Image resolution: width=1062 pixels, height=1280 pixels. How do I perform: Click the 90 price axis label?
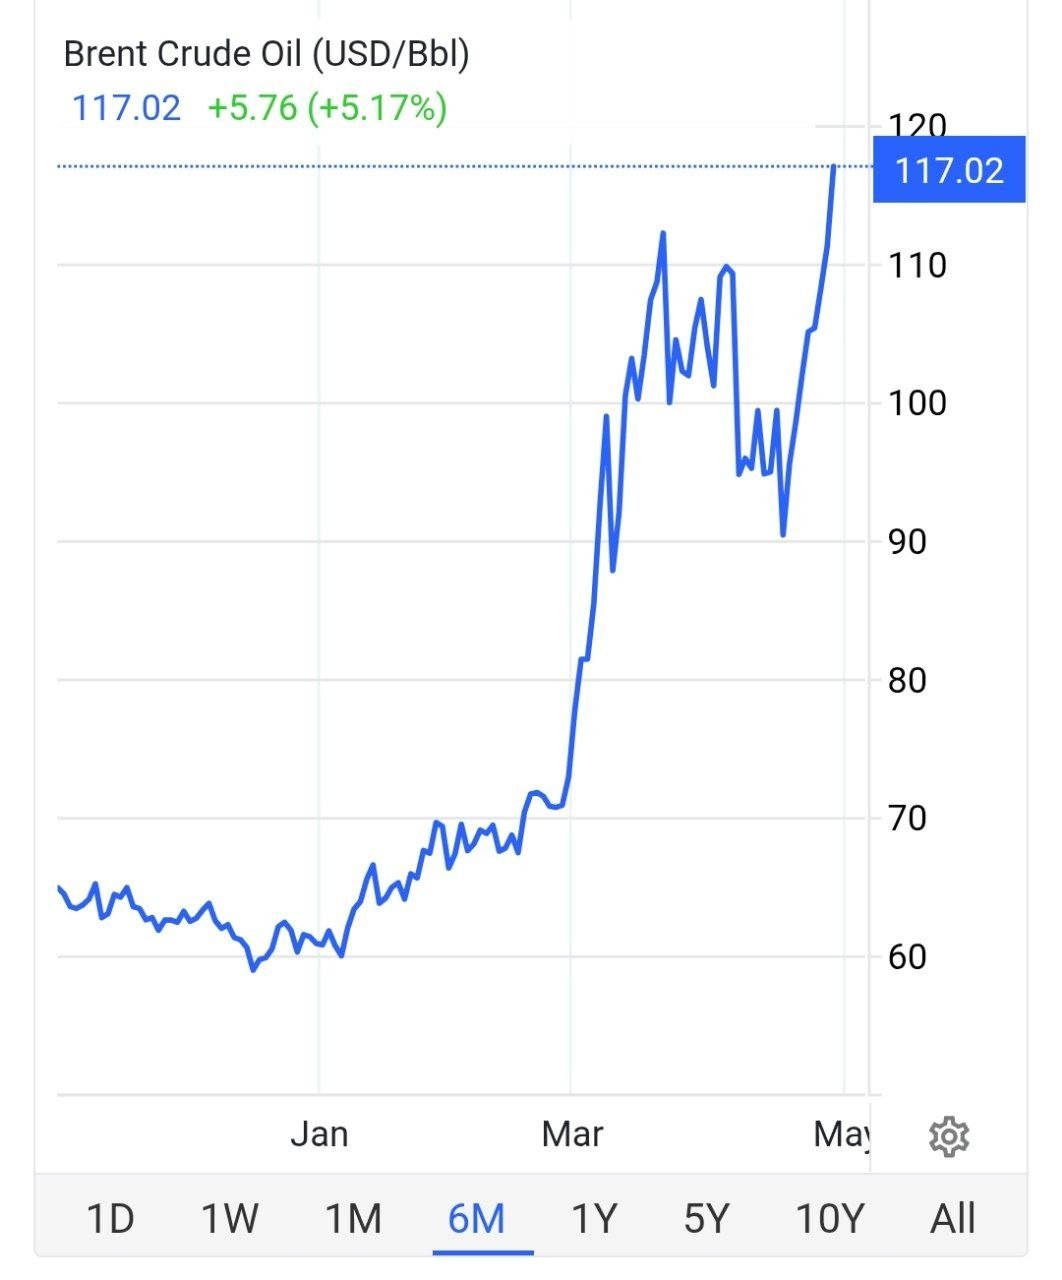click(907, 542)
